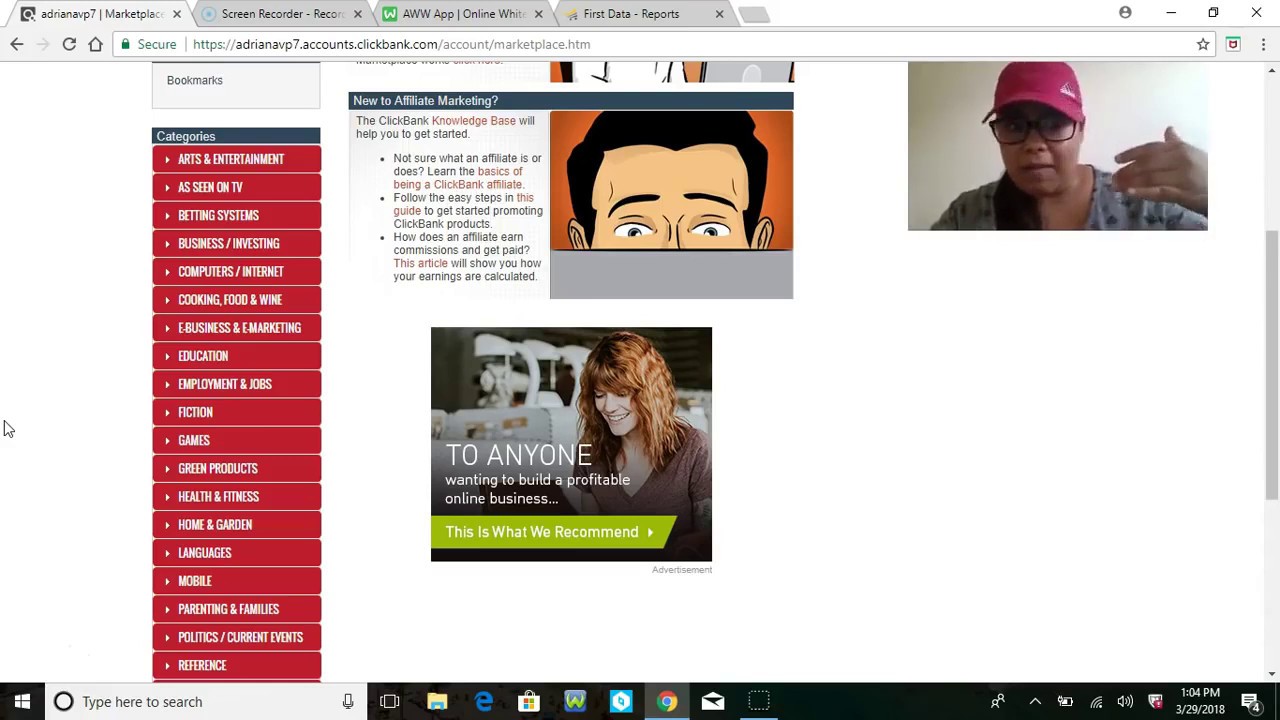Open a new Chrome tab
Image resolution: width=1280 pixels, height=720 pixels.
point(755,14)
